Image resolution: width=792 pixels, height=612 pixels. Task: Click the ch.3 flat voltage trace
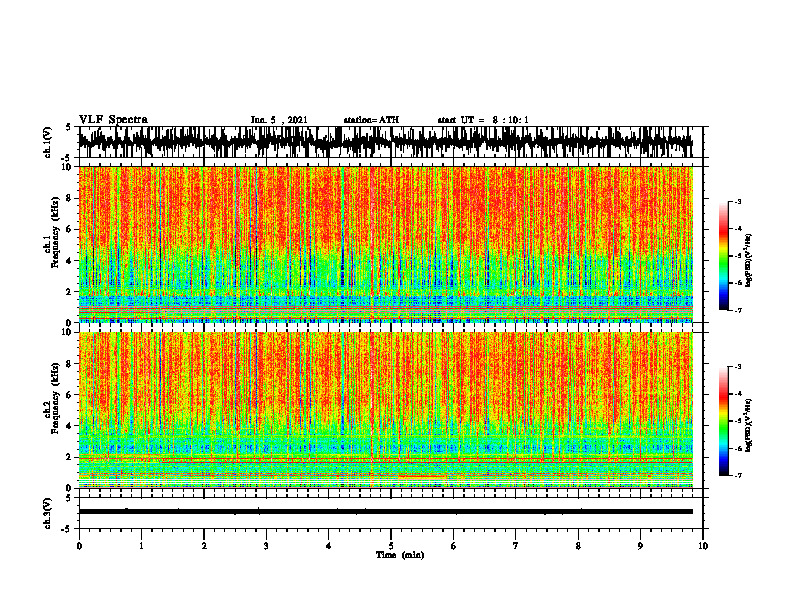click(x=386, y=512)
